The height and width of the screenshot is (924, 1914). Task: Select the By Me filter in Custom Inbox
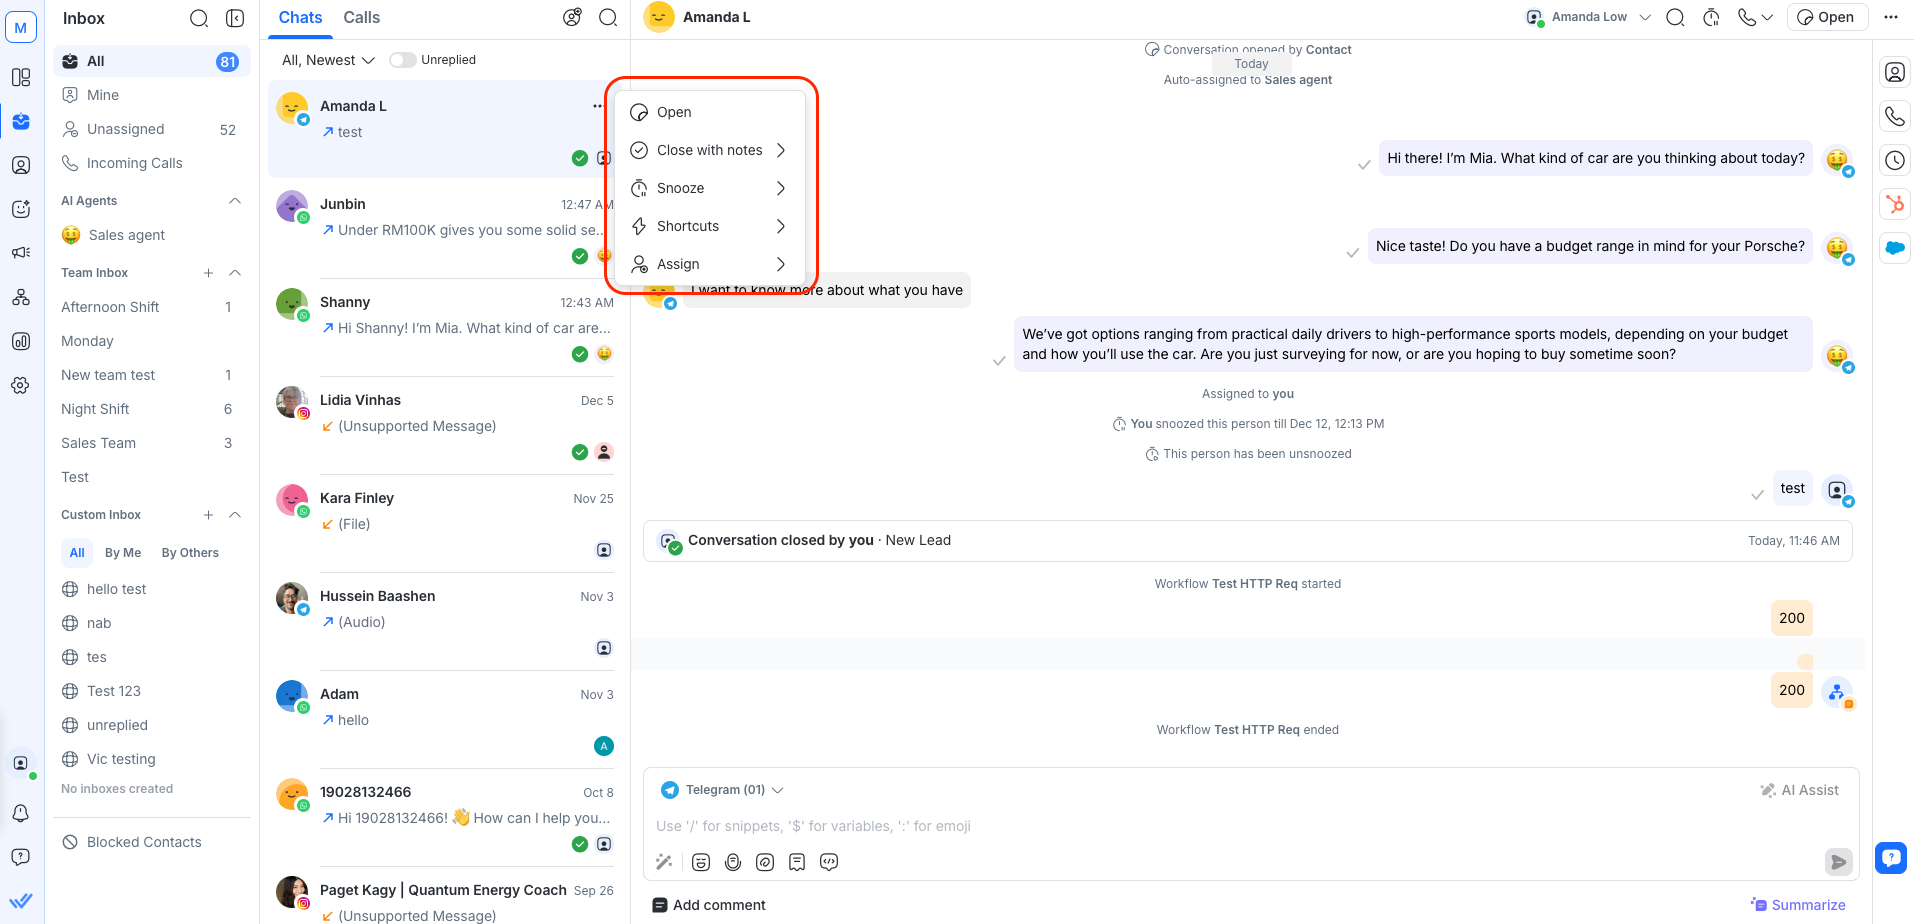click(123, 553)
